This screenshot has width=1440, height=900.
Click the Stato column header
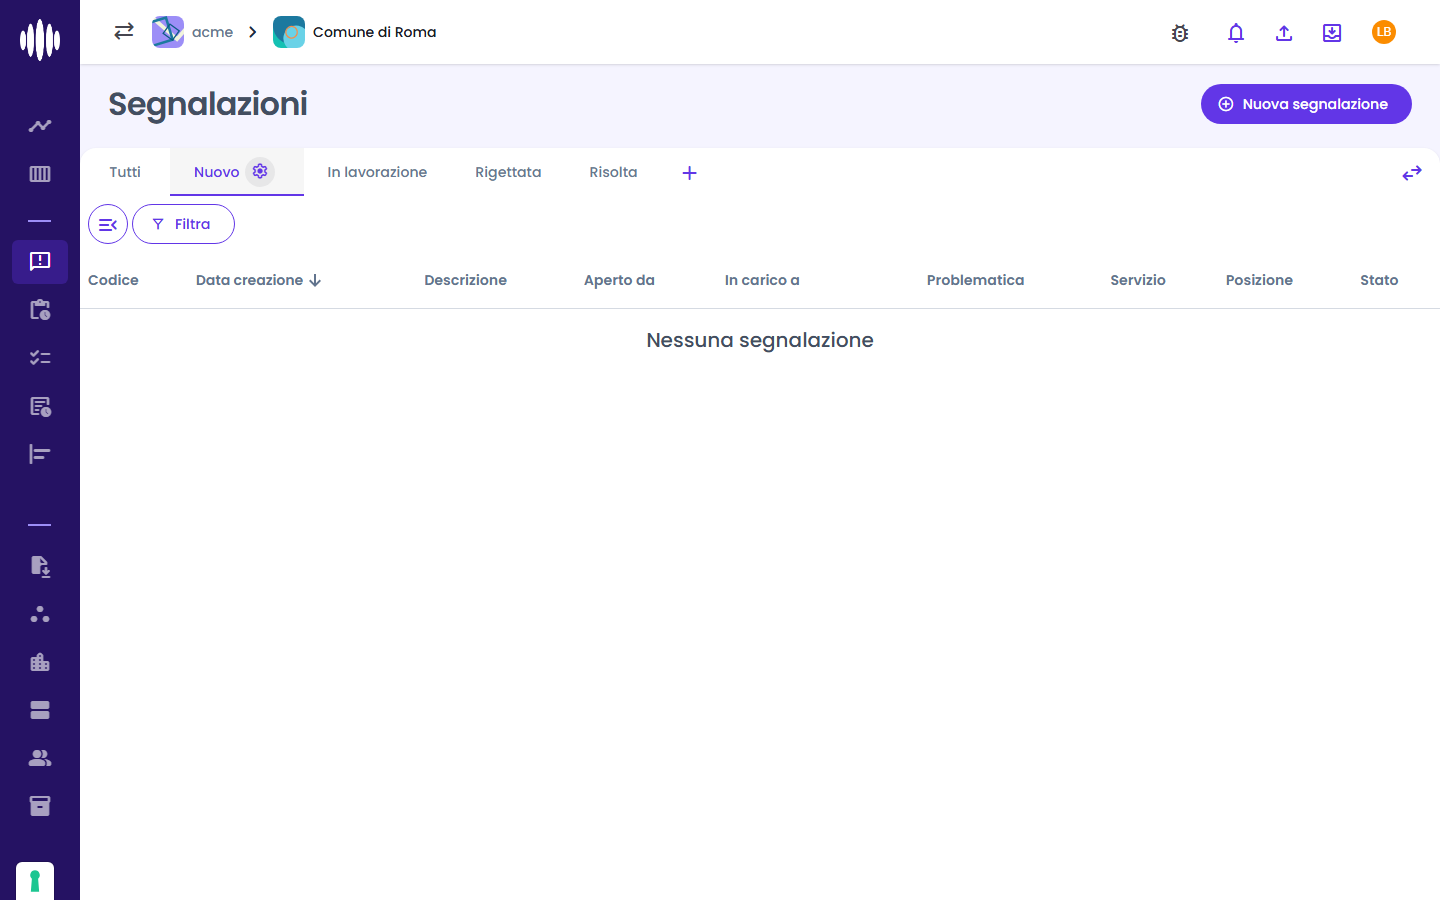click(1379, 280)
